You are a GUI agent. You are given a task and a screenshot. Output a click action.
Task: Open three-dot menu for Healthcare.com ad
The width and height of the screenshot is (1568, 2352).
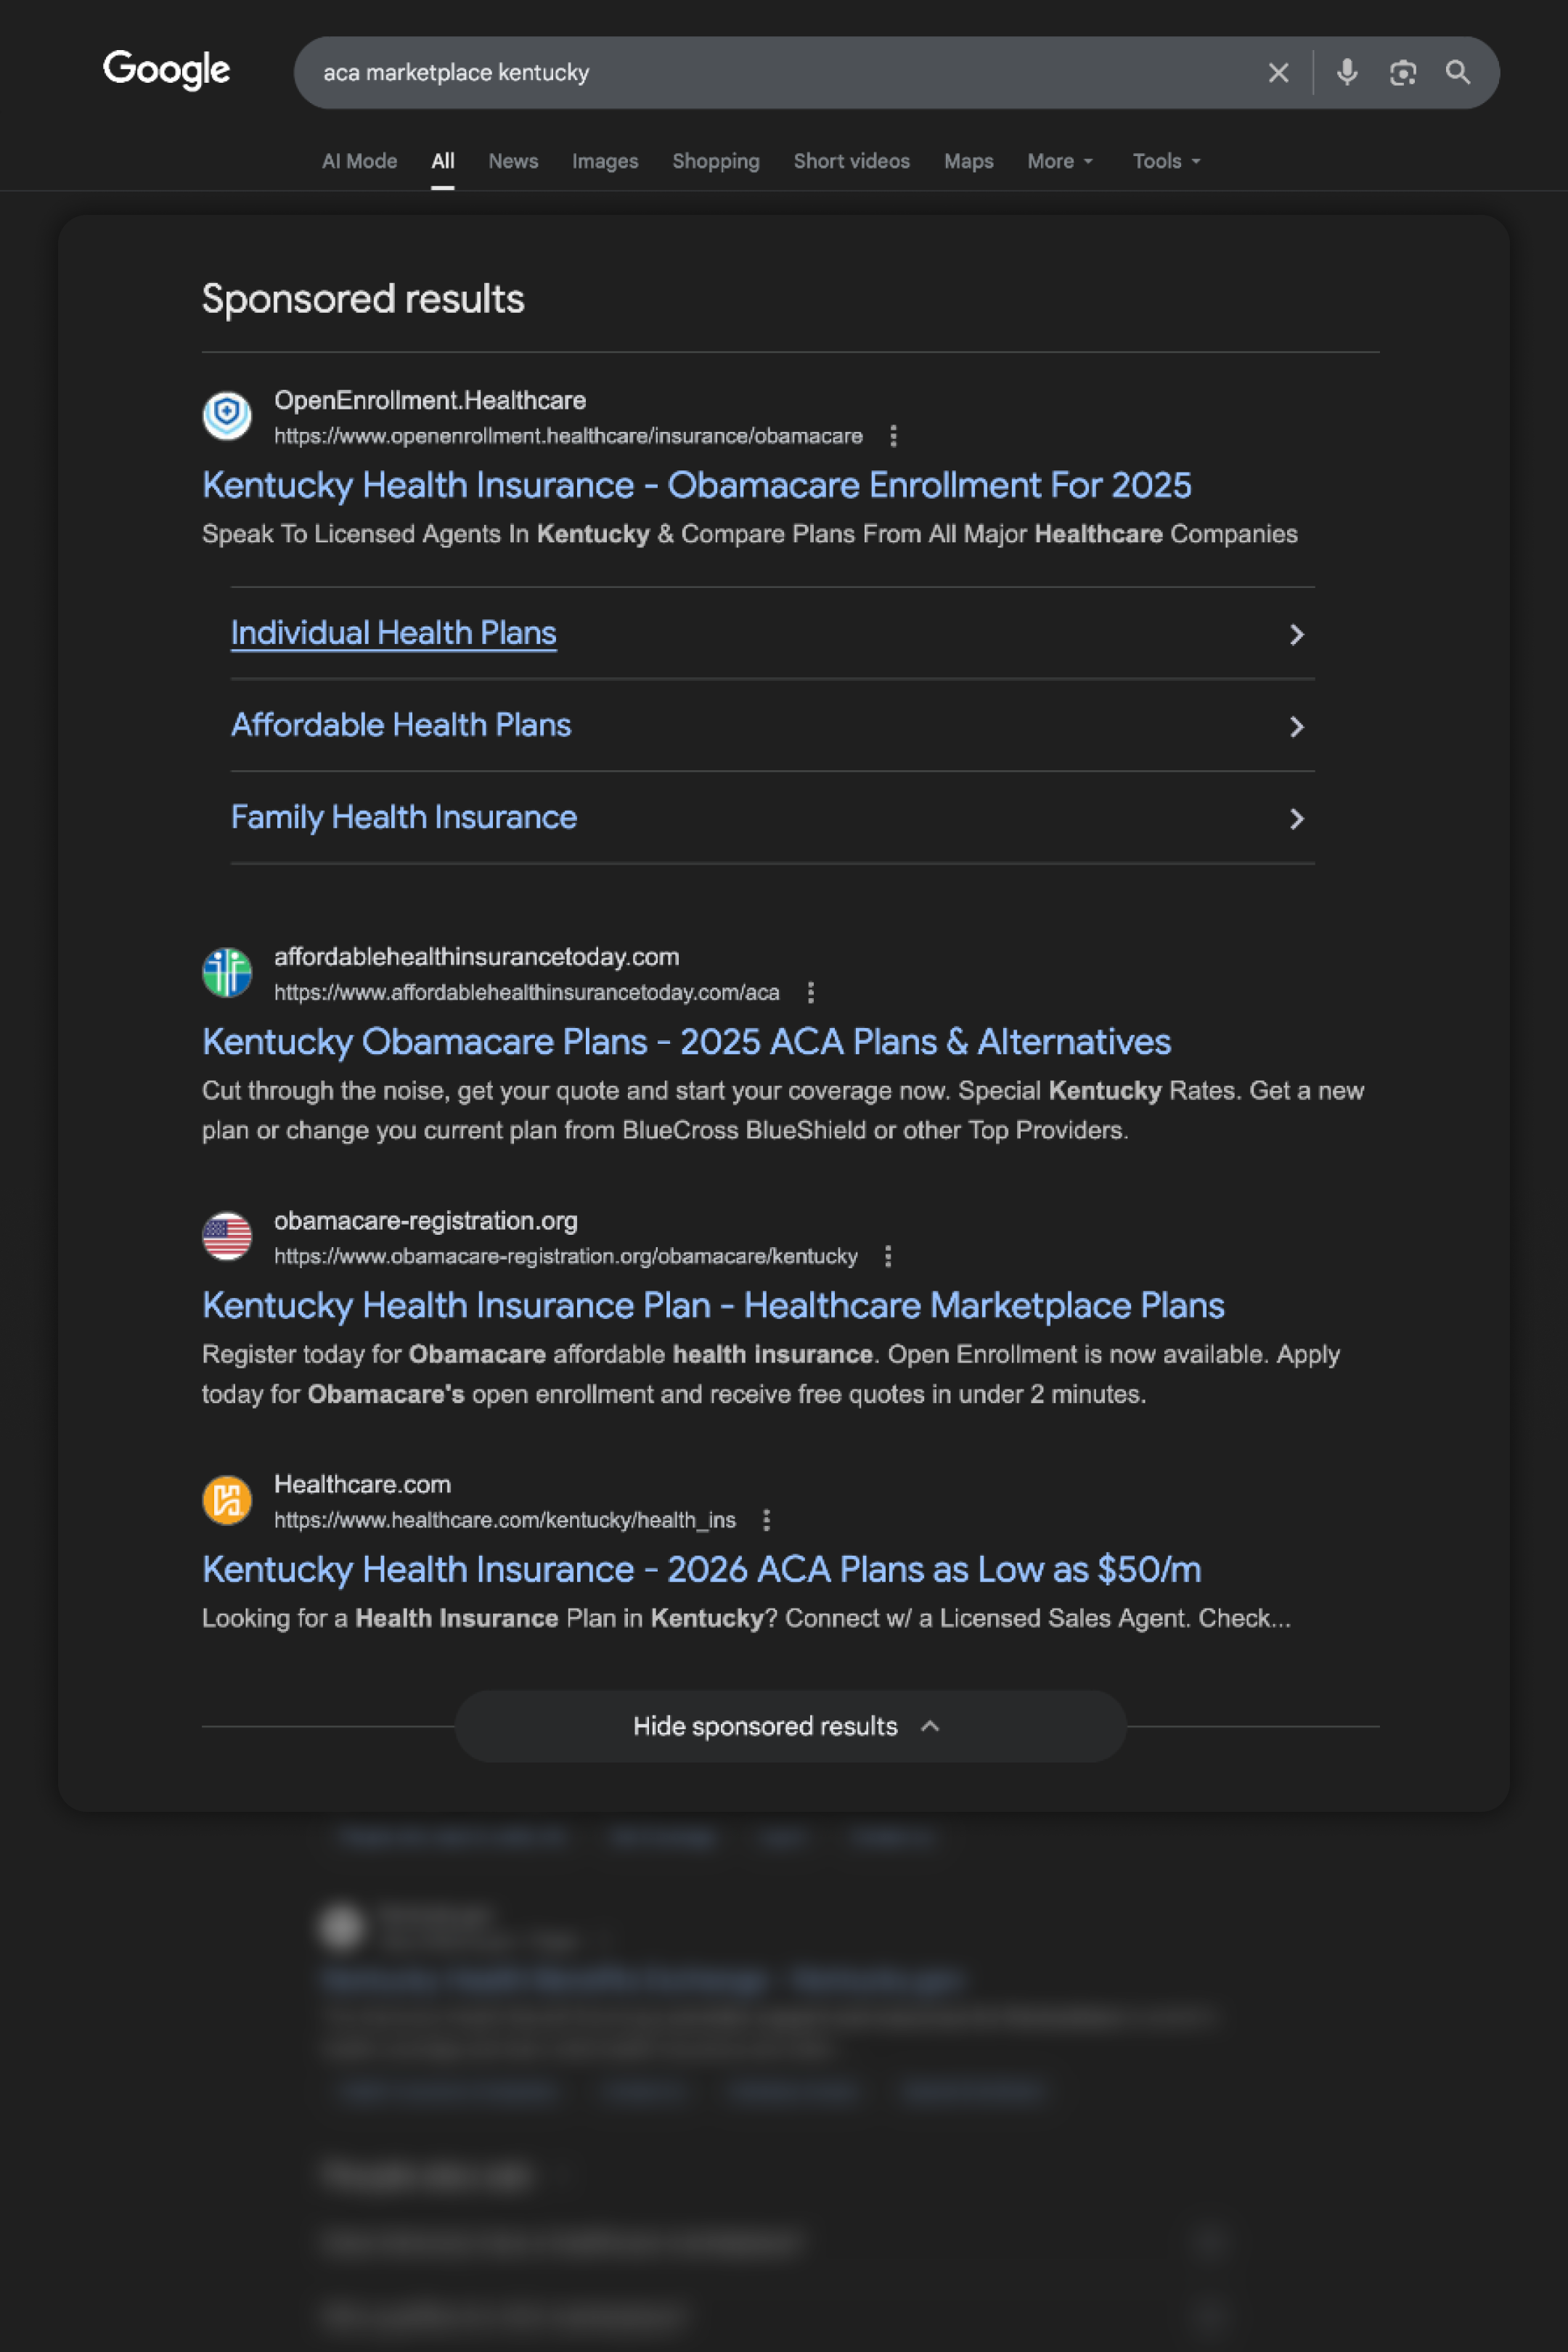[766, 1520]
